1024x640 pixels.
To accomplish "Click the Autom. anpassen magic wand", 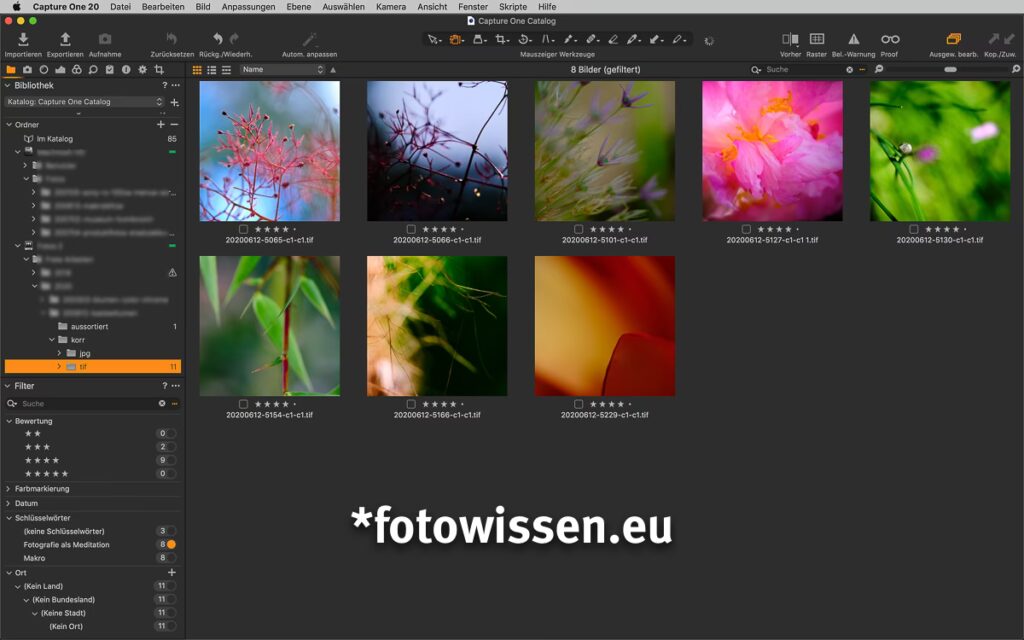I will (309, 39).
